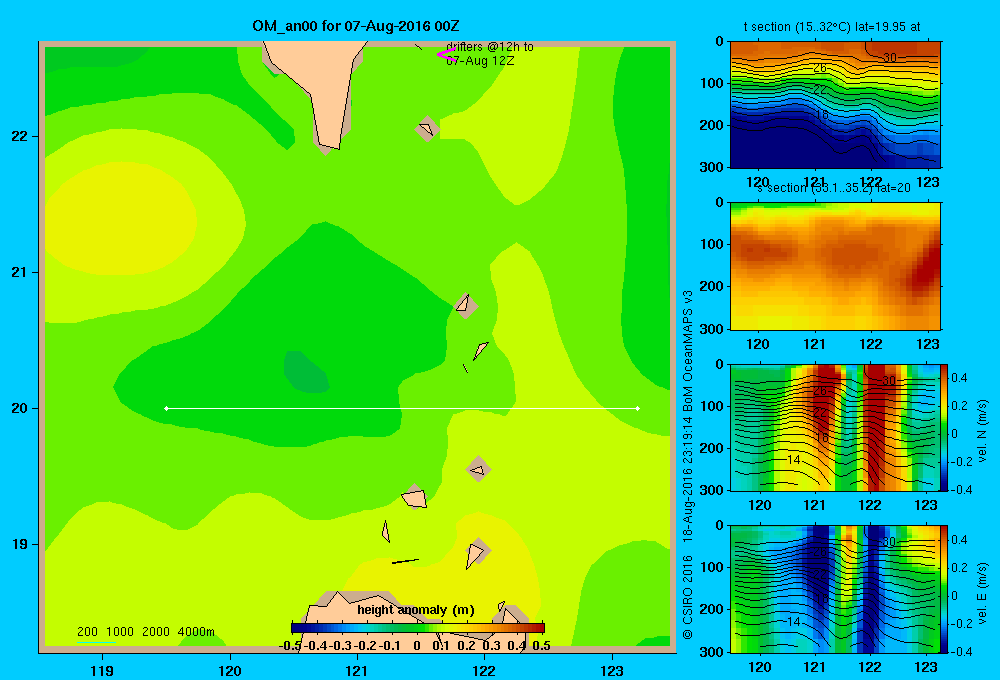Click the northward velocity section plot
Image resolution: width=1000 pixels, height=680 pixels.
pyautogui.click(x=835, y=427)
